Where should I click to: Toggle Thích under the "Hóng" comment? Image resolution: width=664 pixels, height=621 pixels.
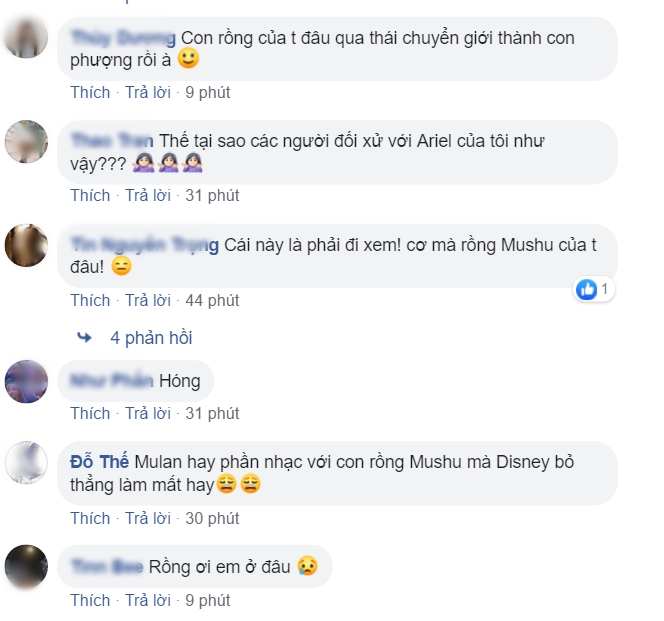(90, 413)
